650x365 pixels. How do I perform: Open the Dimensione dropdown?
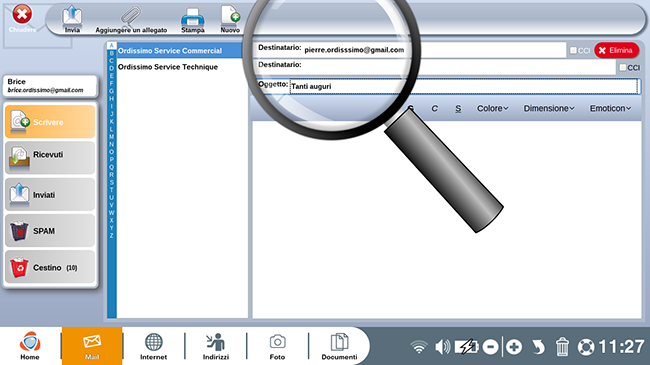pos(549,108)
